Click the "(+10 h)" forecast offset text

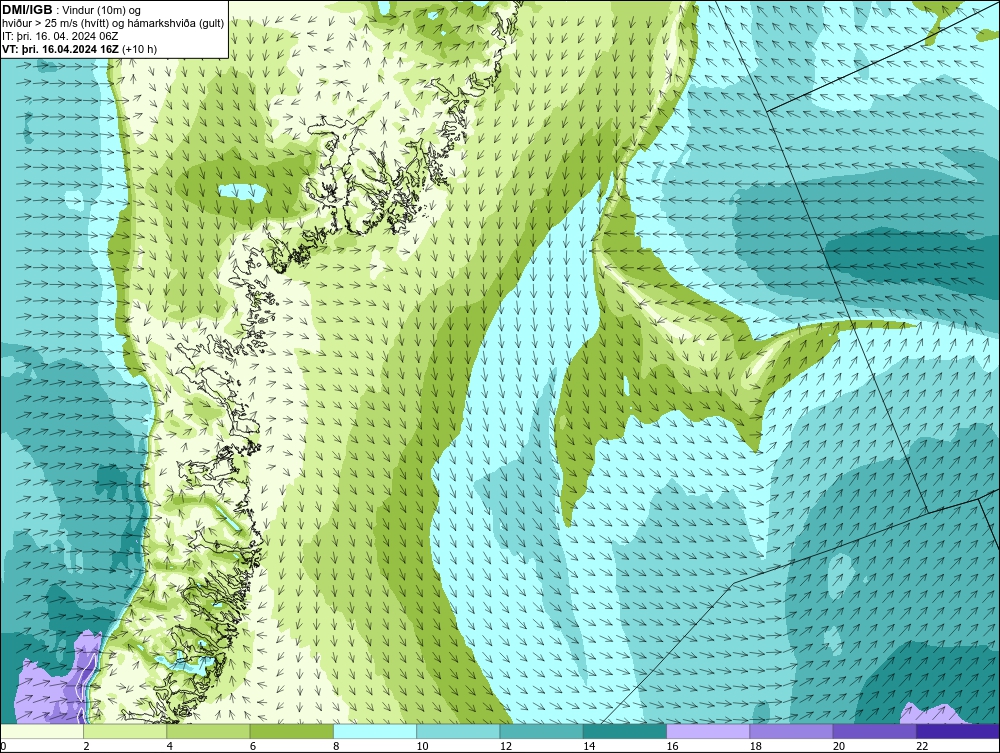point(140,48)
